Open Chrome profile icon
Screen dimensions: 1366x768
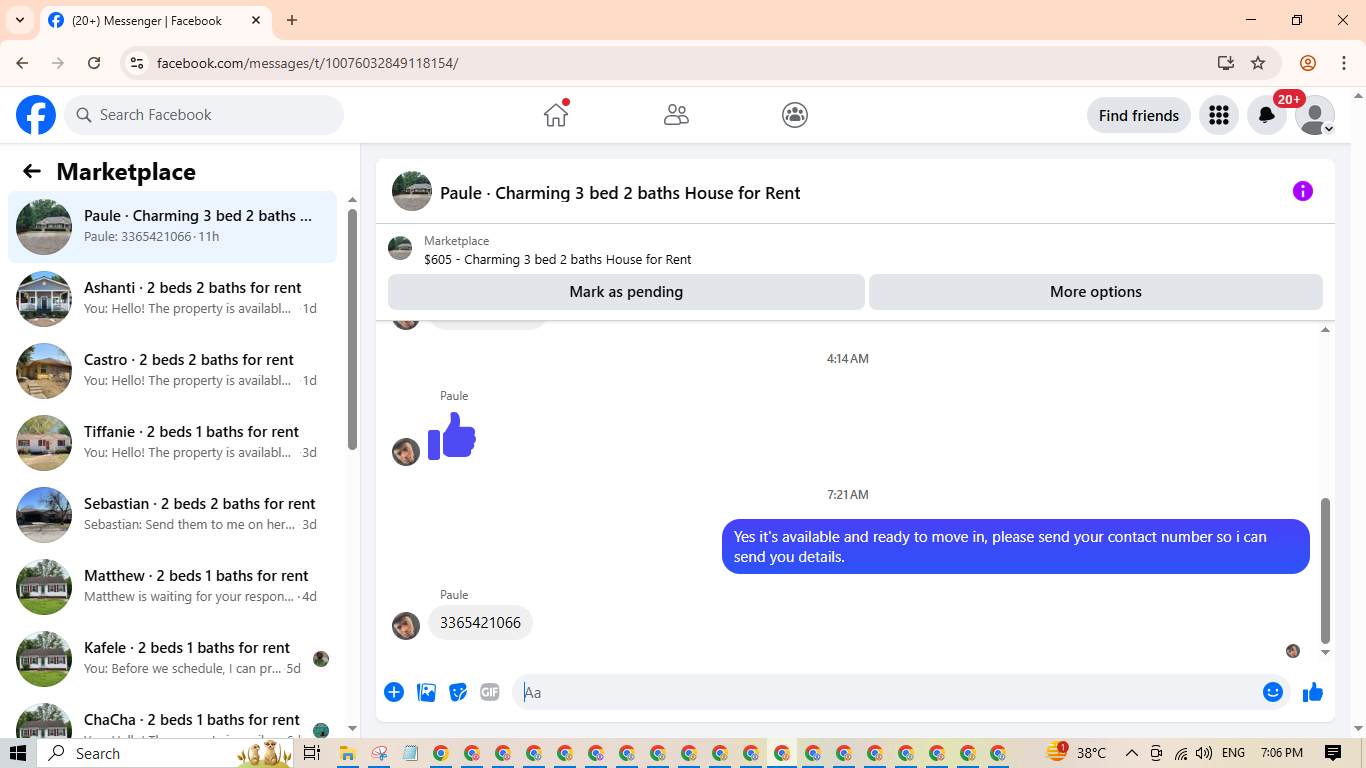1308,63
